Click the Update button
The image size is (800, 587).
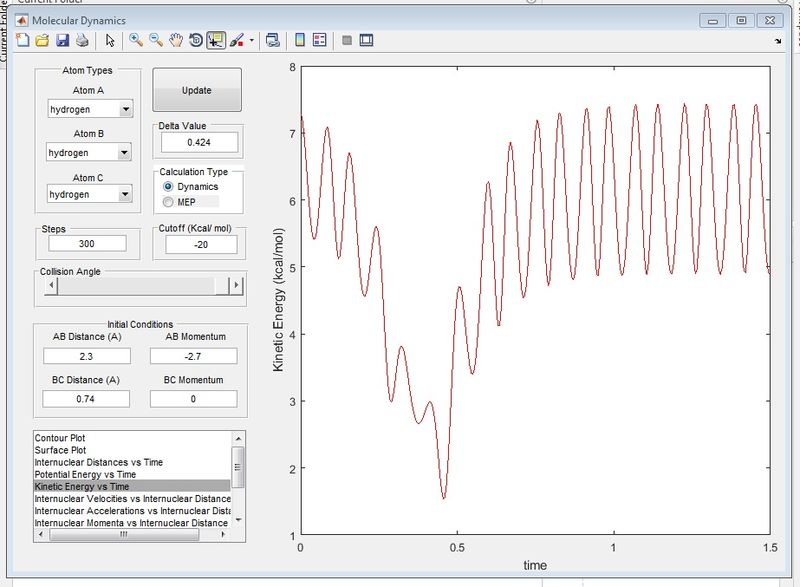click(197, 90)
